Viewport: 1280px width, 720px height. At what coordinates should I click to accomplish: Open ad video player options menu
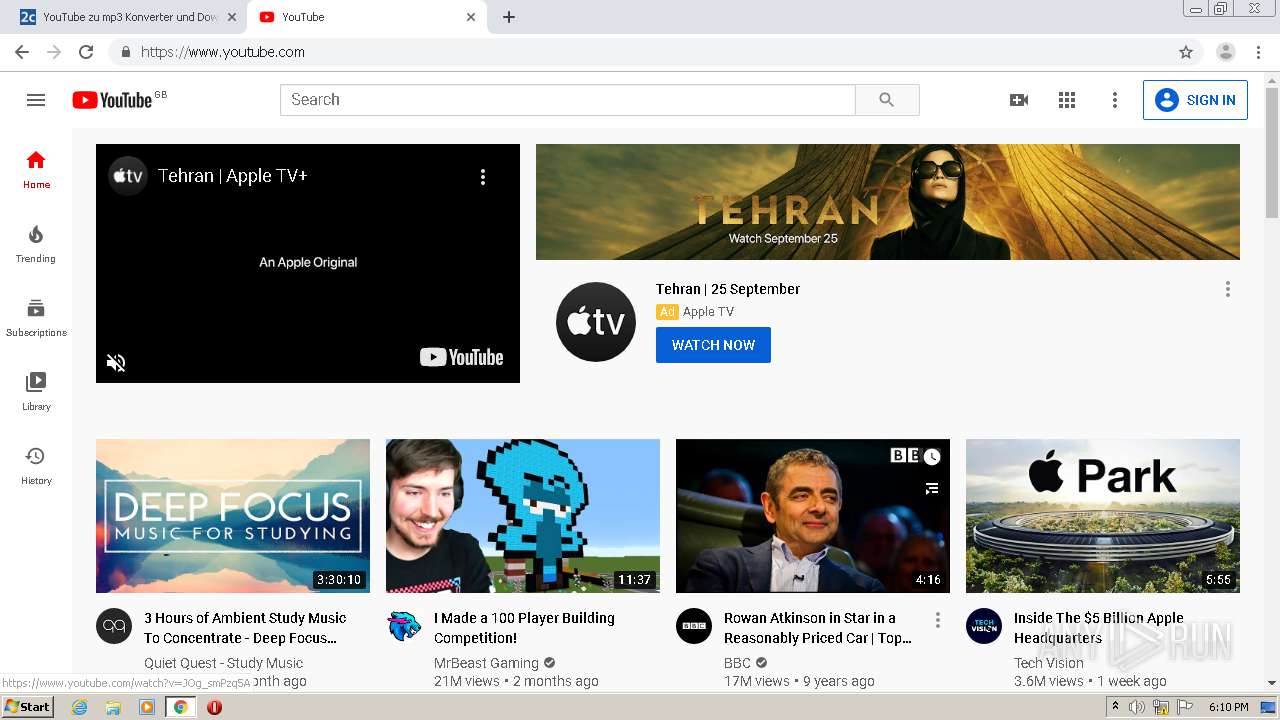[x=483, y=177]
